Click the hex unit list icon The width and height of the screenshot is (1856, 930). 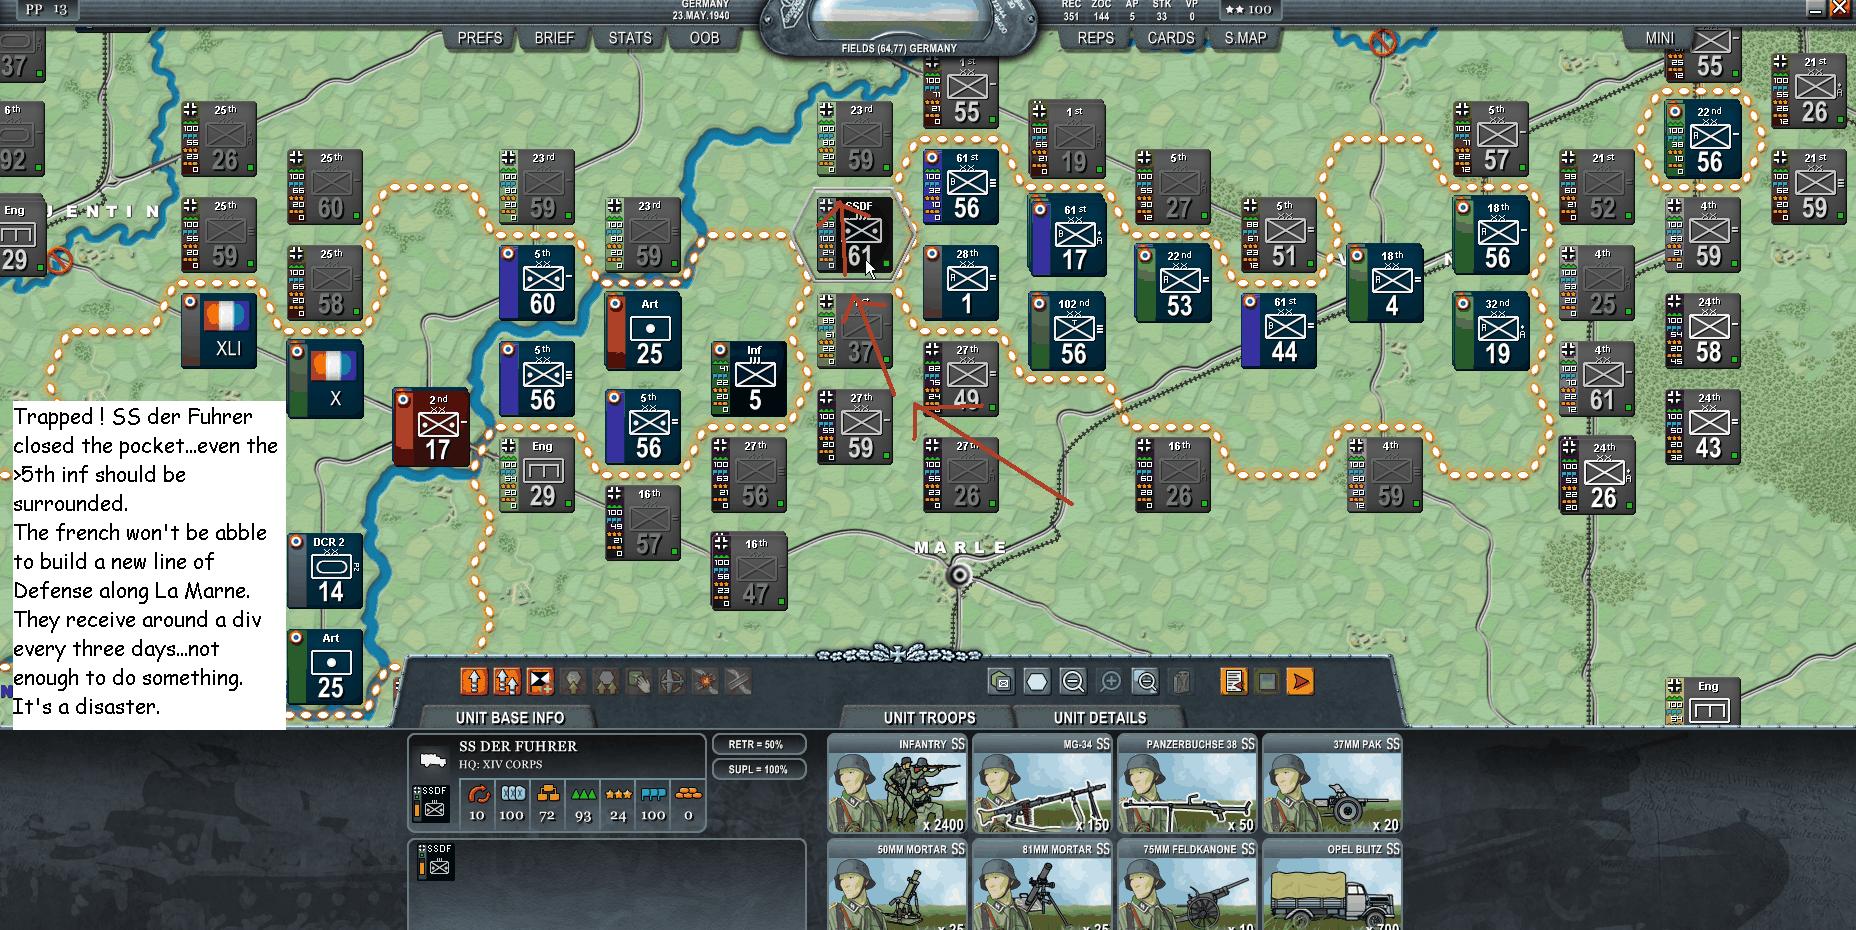(1001, 682)
